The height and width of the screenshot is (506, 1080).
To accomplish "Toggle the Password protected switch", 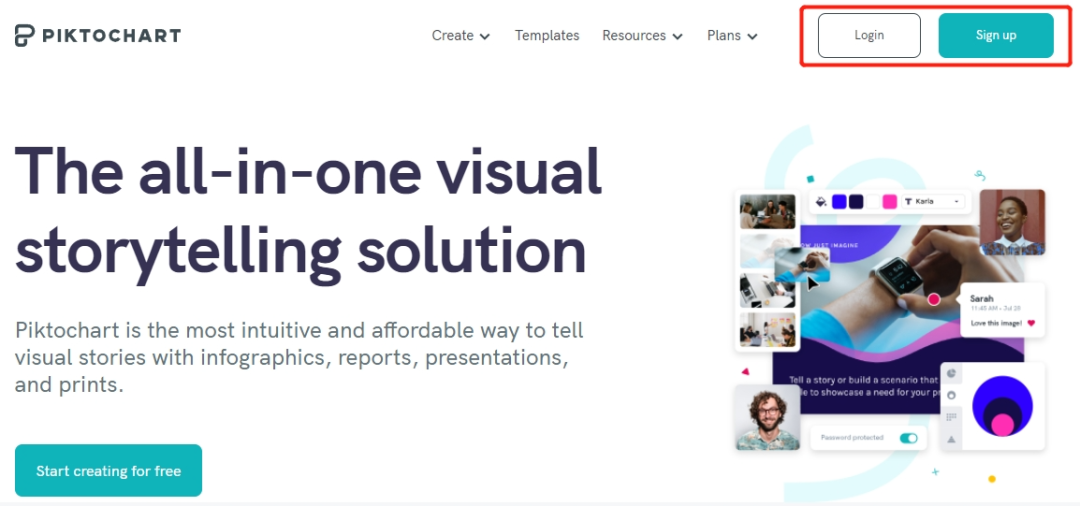I will coord(908,438).
